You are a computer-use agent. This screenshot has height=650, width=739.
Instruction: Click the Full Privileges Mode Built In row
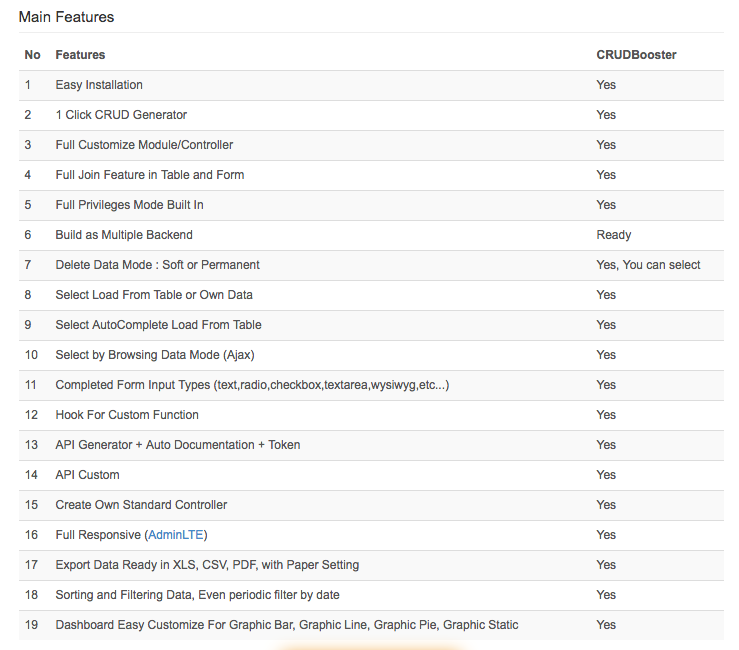371,205
